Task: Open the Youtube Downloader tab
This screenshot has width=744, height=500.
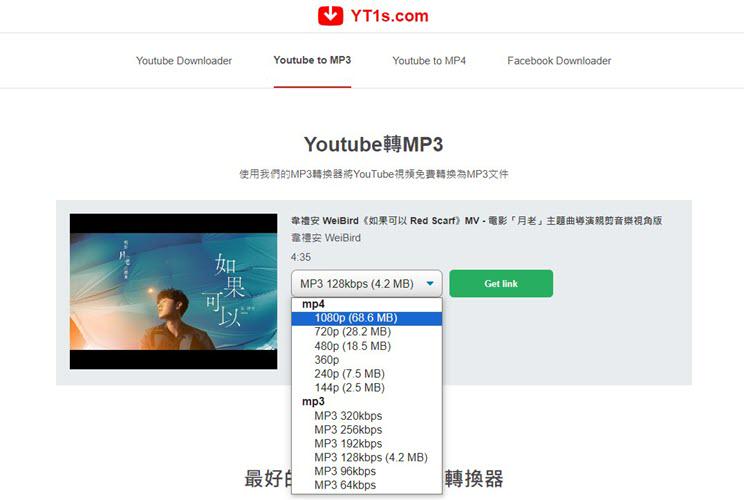Action: [x=184, y=61]
